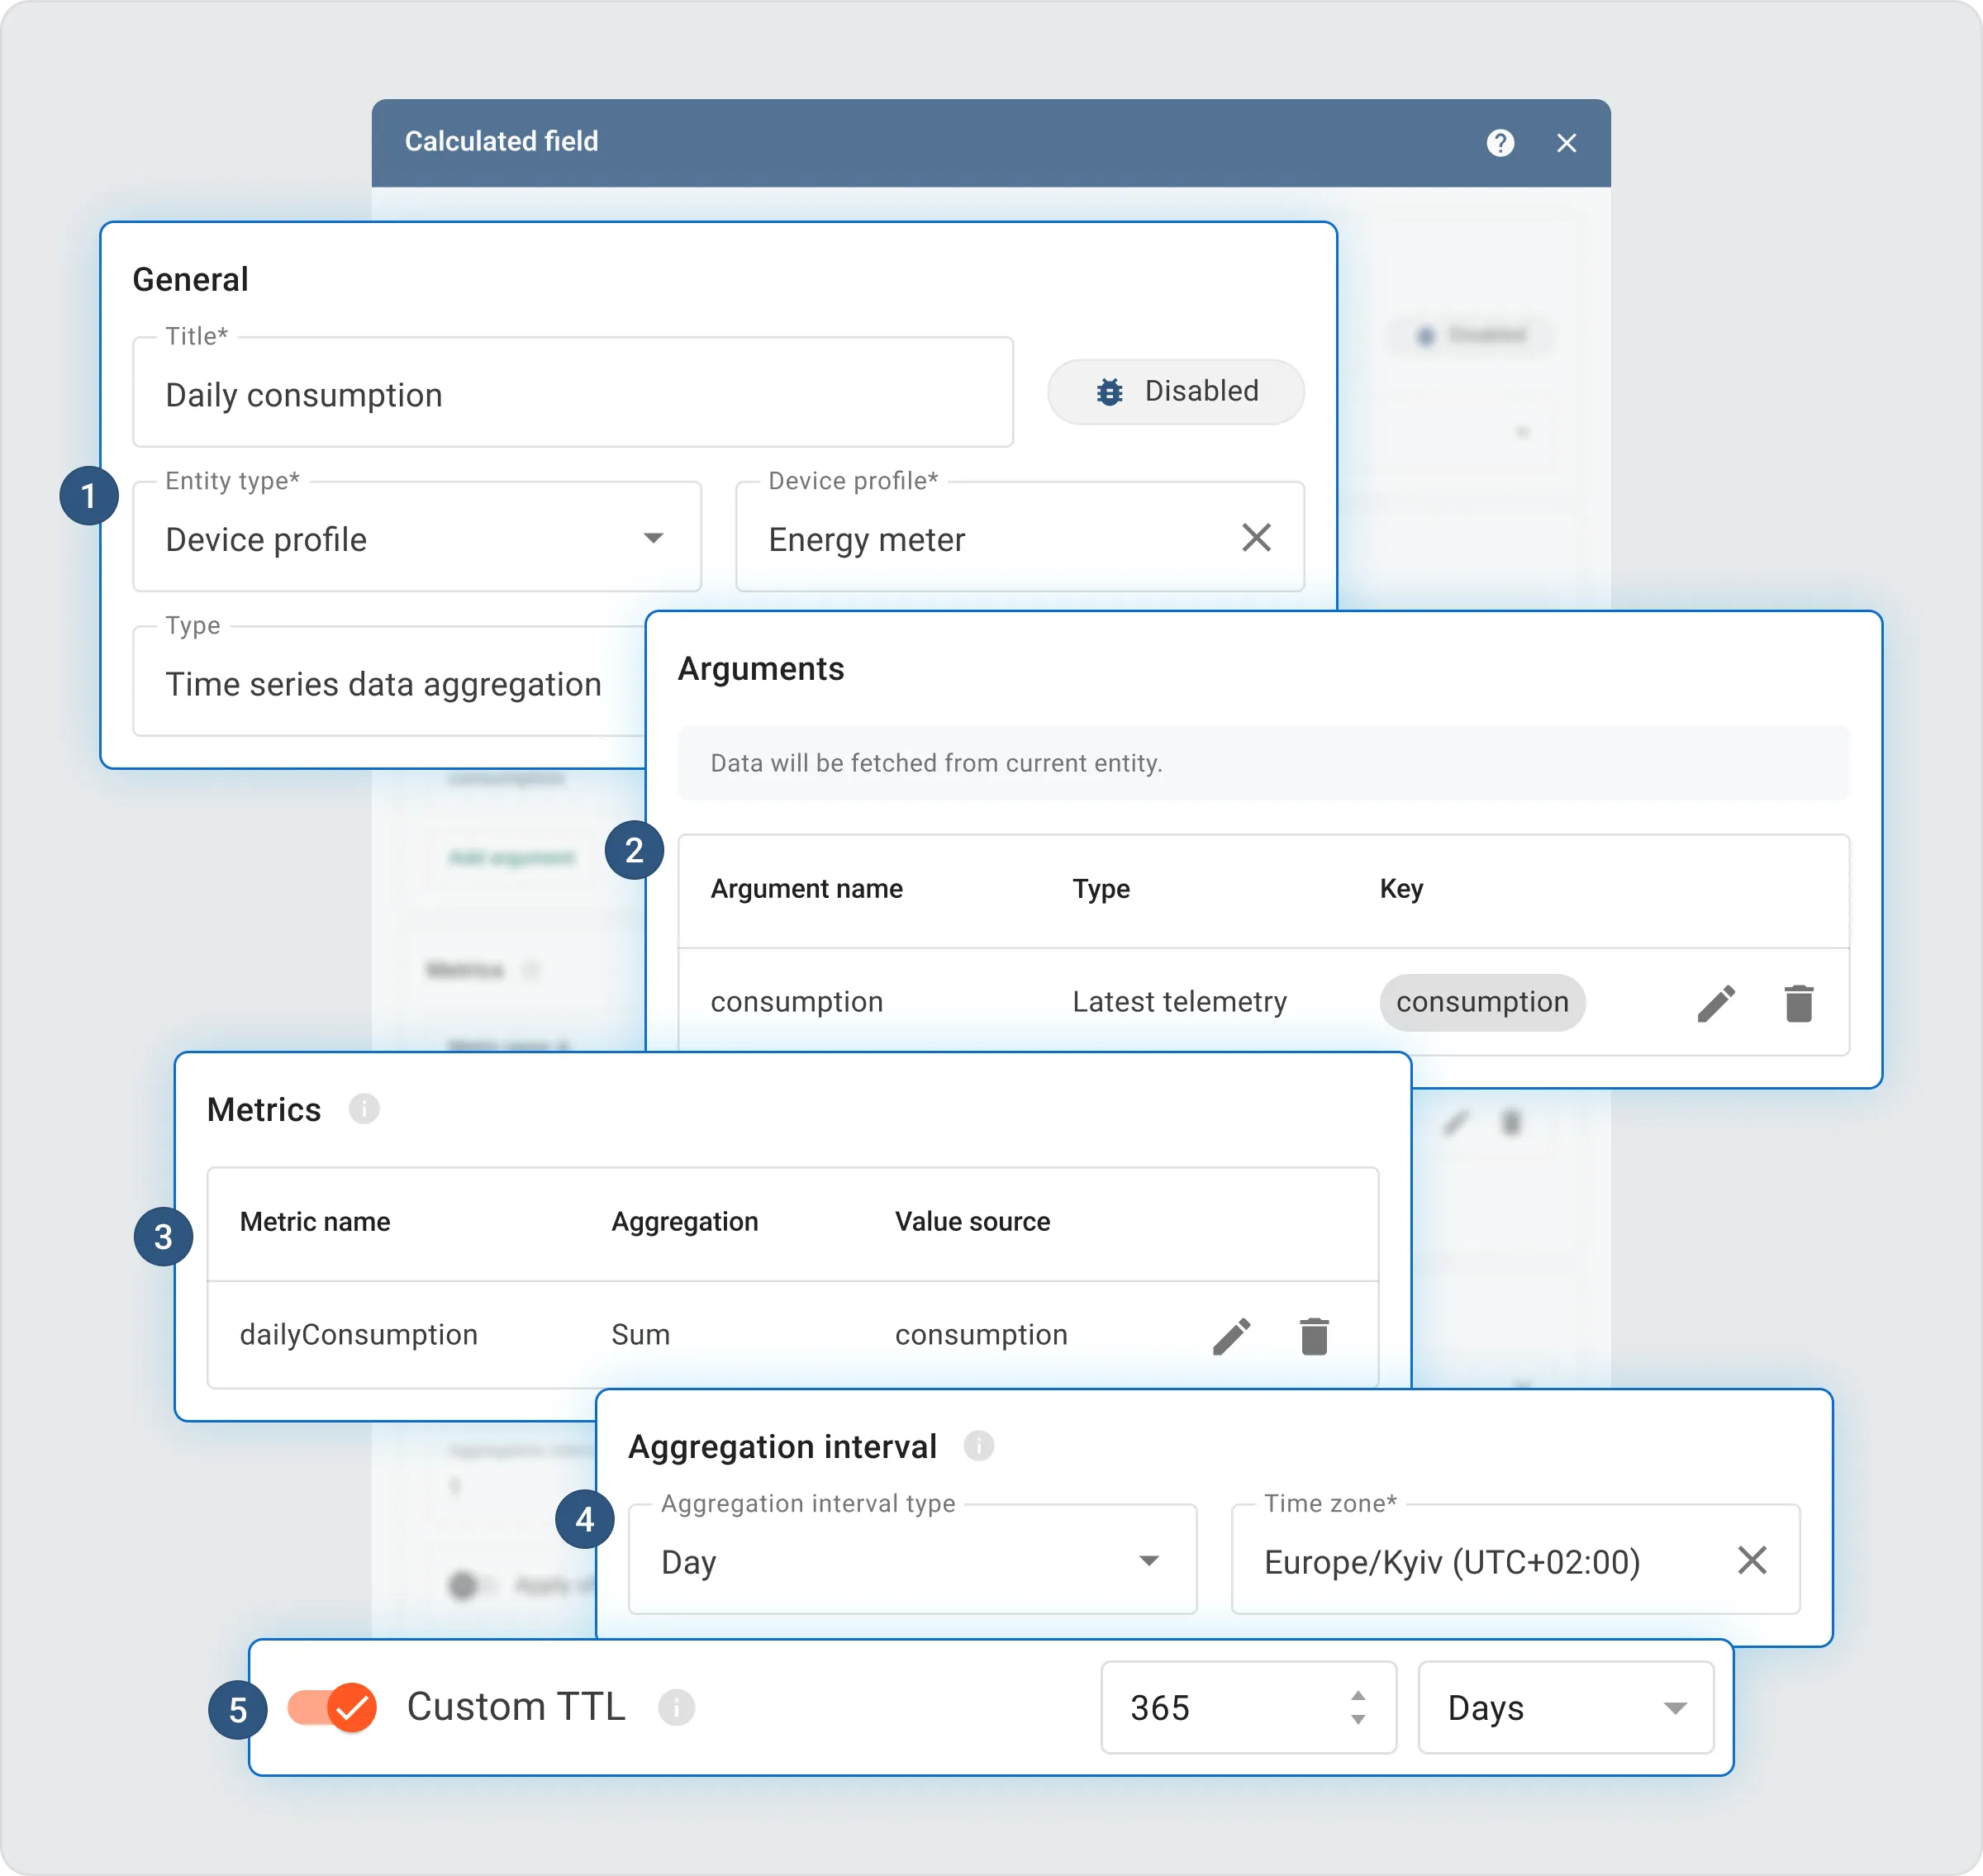Open the Days unit dropdown

point(1565,1707)
